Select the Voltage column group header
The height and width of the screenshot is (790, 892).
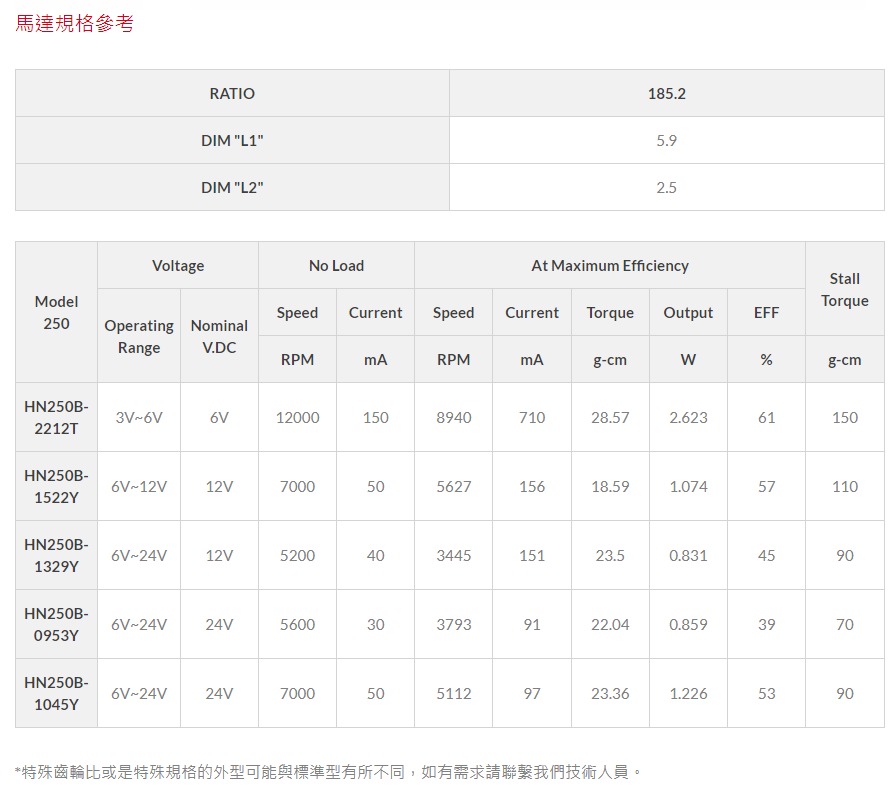point(178,265)
